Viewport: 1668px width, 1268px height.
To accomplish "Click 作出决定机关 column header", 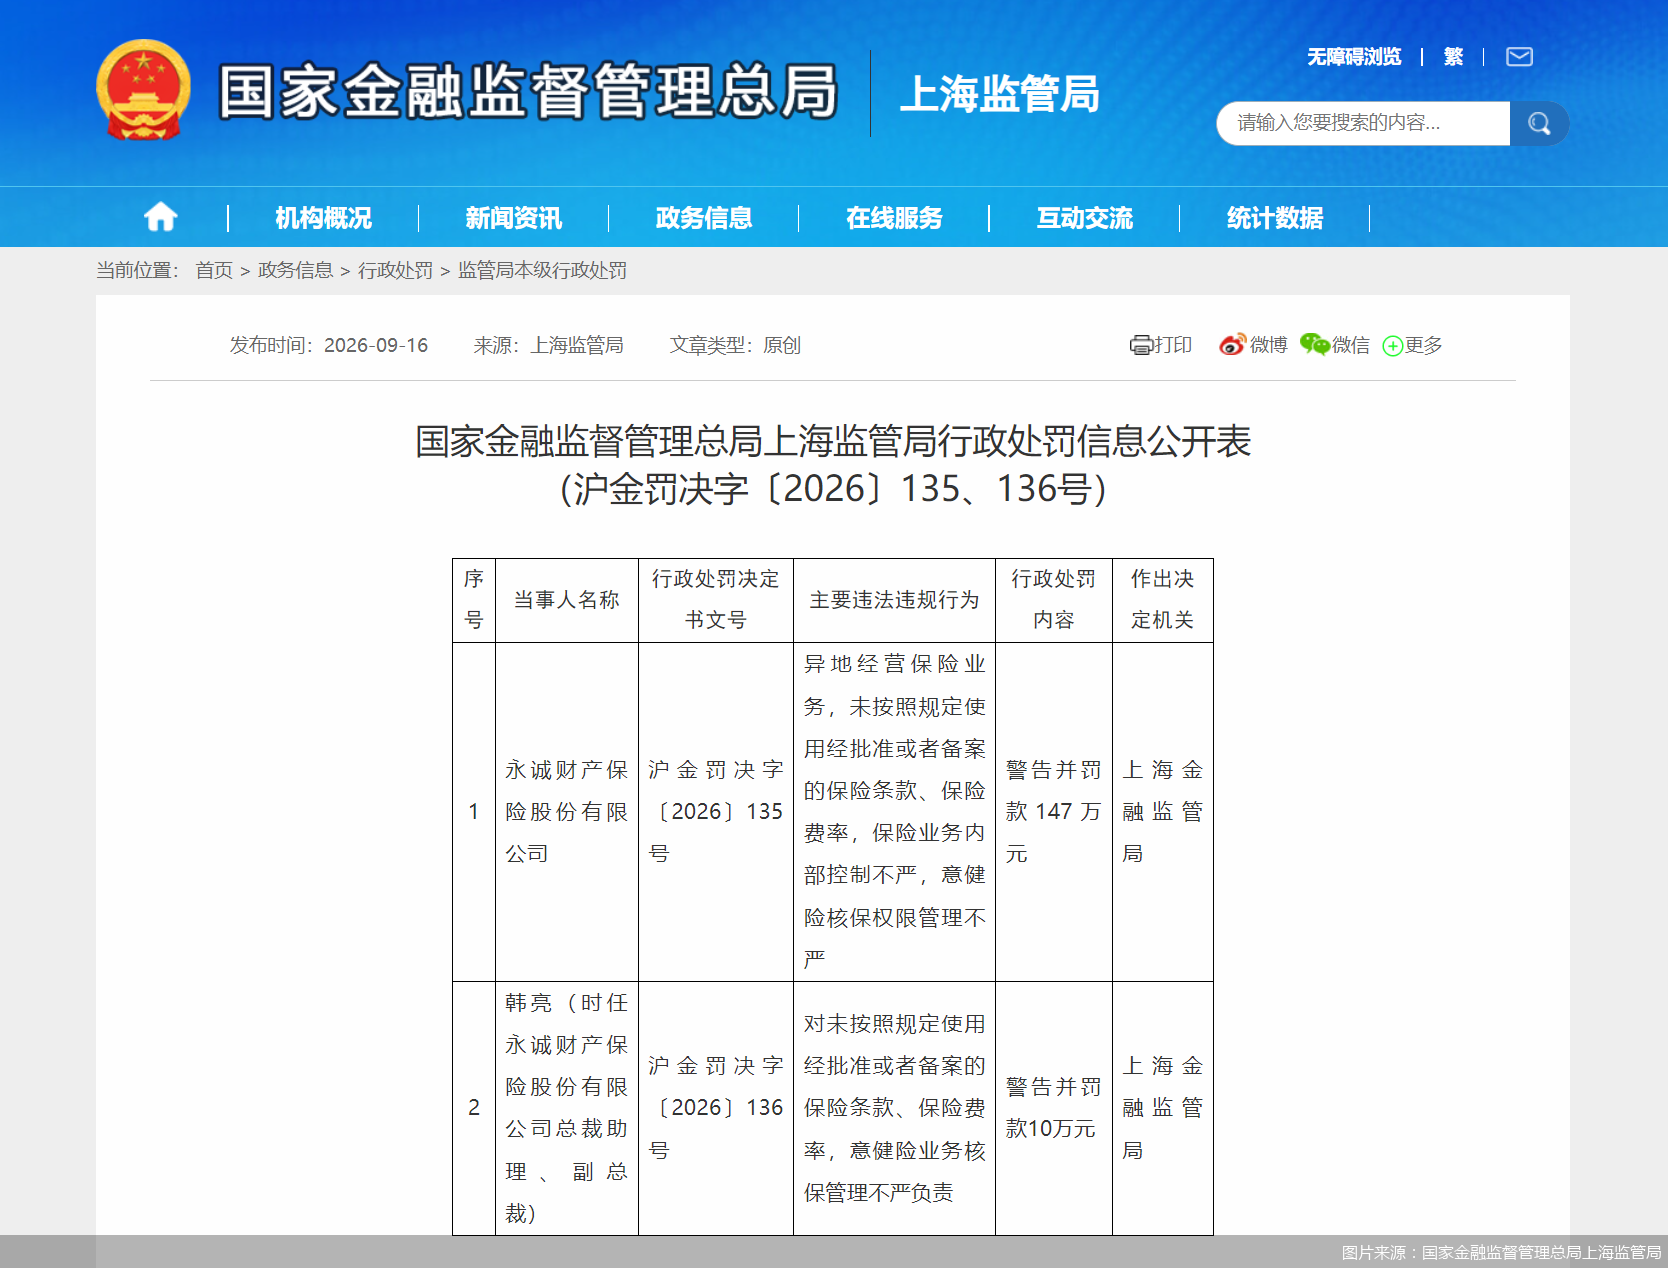I will [x=1163, y=600].
